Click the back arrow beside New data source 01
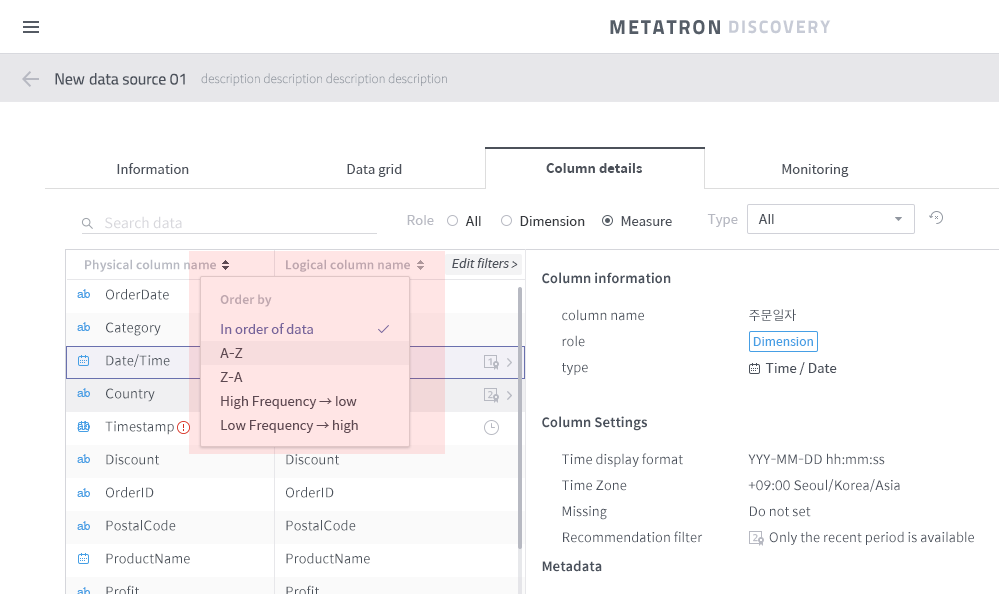Viewport: 999px width, 594px height. click(x=29, y=78)
